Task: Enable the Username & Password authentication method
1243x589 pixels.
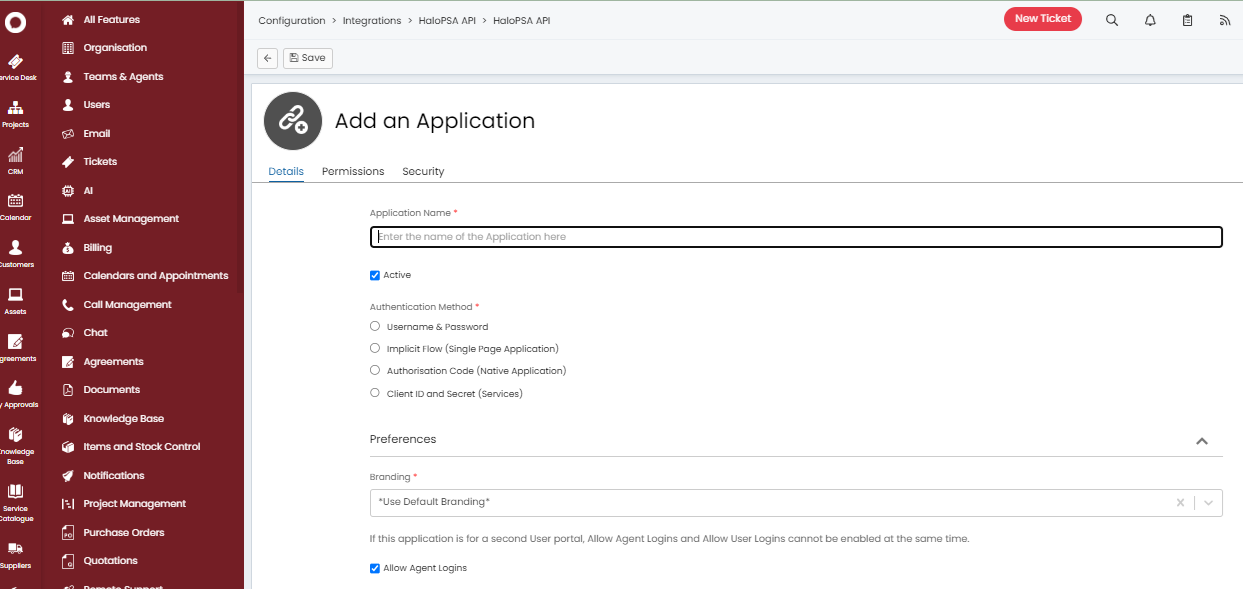Action: click(375, 326)
